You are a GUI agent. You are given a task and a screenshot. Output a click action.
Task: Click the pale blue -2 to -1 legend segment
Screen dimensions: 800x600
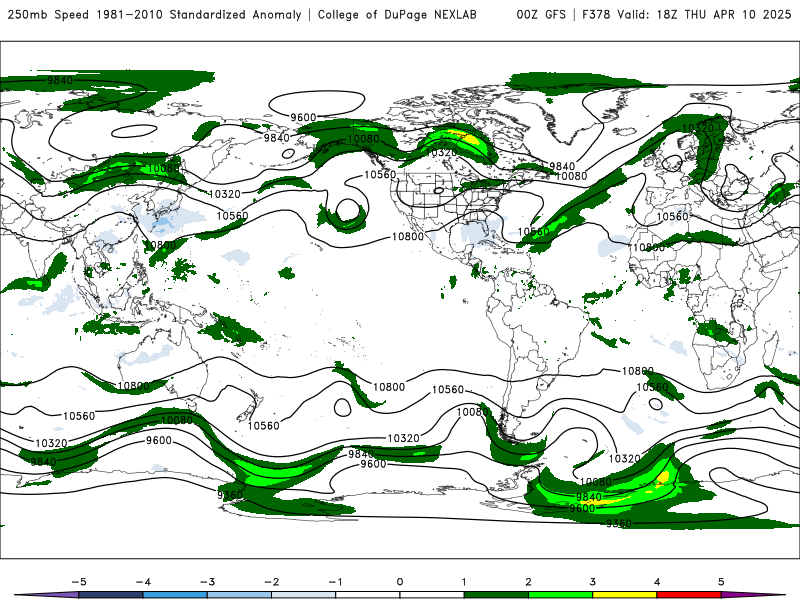[304, 595]
